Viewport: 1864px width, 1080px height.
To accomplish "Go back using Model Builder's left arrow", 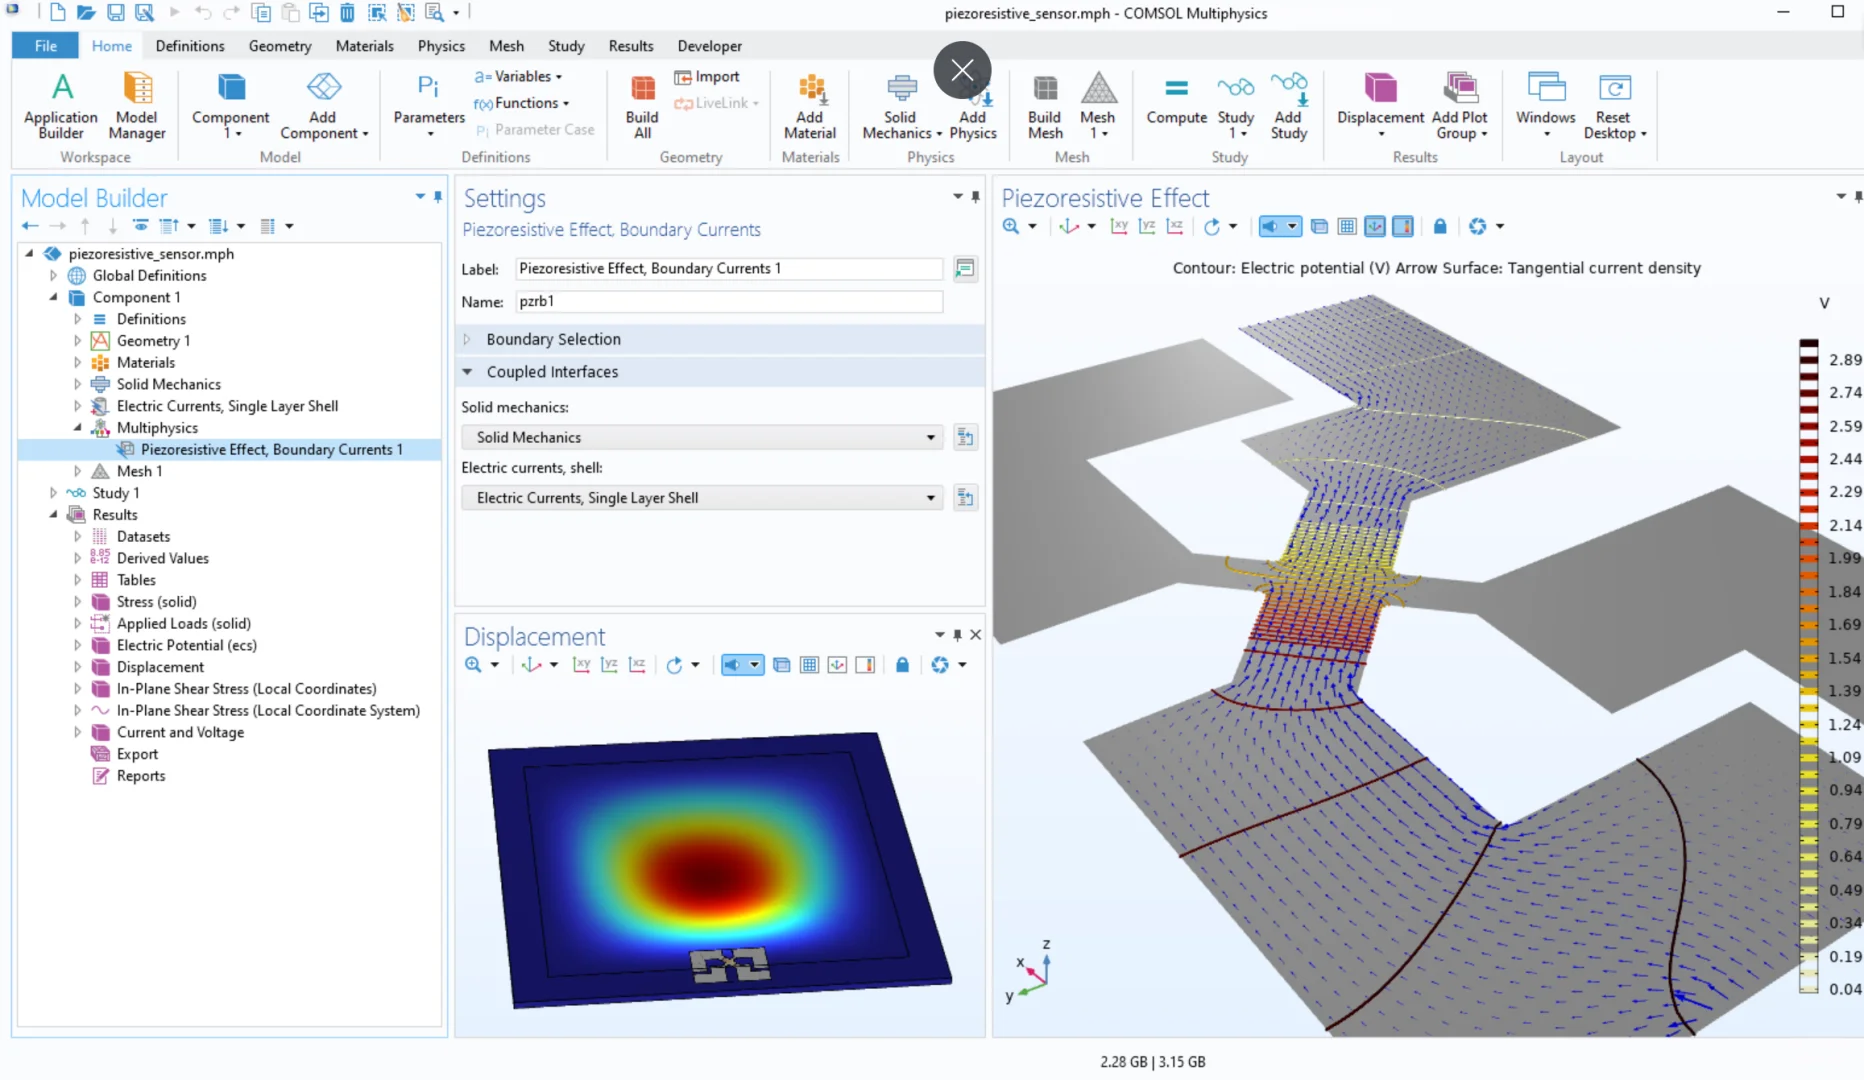I will tap(30, 226).
